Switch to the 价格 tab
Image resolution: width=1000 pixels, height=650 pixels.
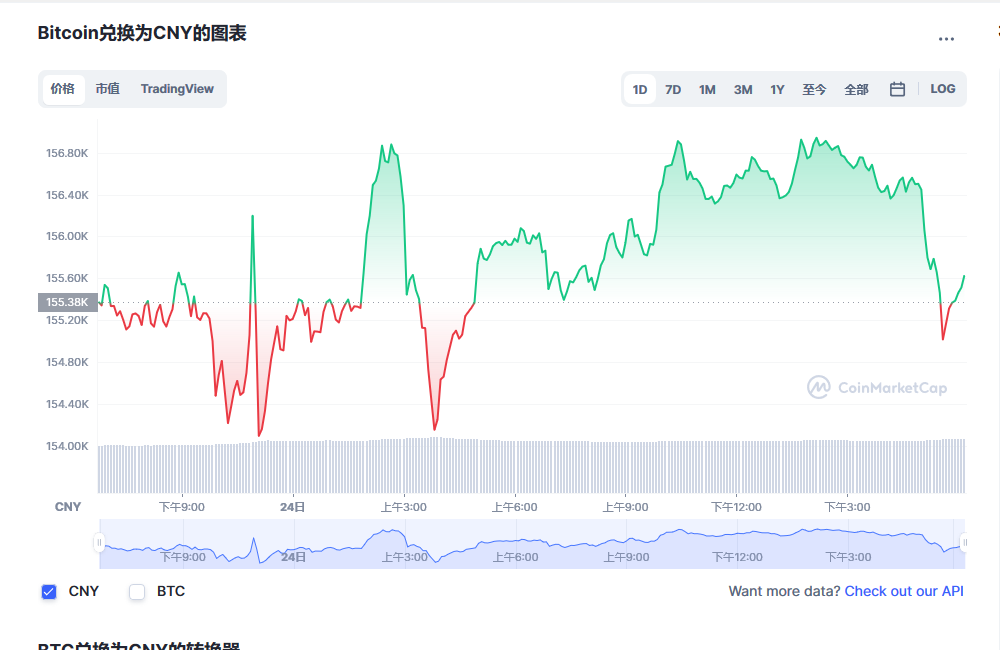click(63, 89)
